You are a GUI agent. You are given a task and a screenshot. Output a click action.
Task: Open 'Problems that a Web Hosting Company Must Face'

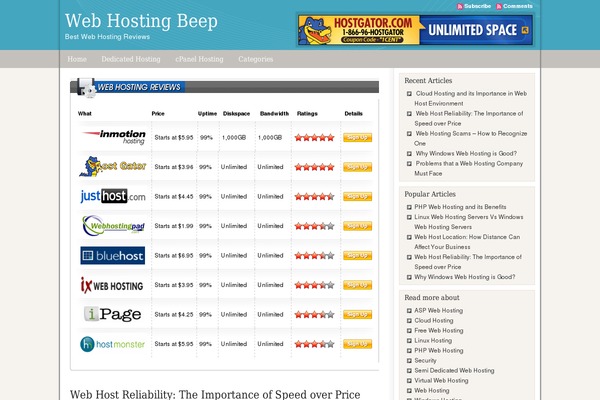[x=469, y=168]
